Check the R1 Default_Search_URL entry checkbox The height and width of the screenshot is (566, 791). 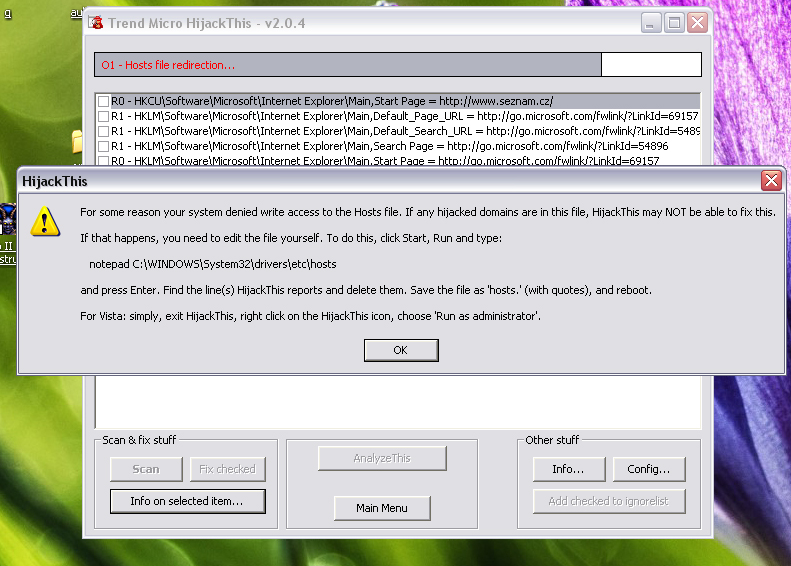point(103,132)
